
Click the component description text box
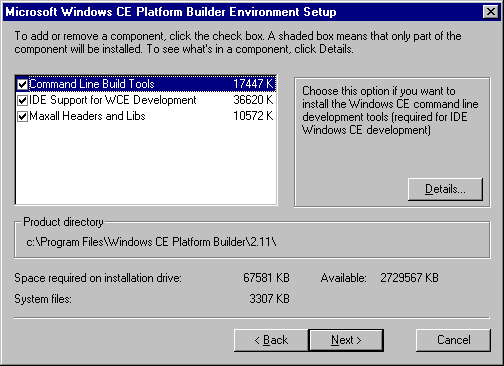point(390,110)
